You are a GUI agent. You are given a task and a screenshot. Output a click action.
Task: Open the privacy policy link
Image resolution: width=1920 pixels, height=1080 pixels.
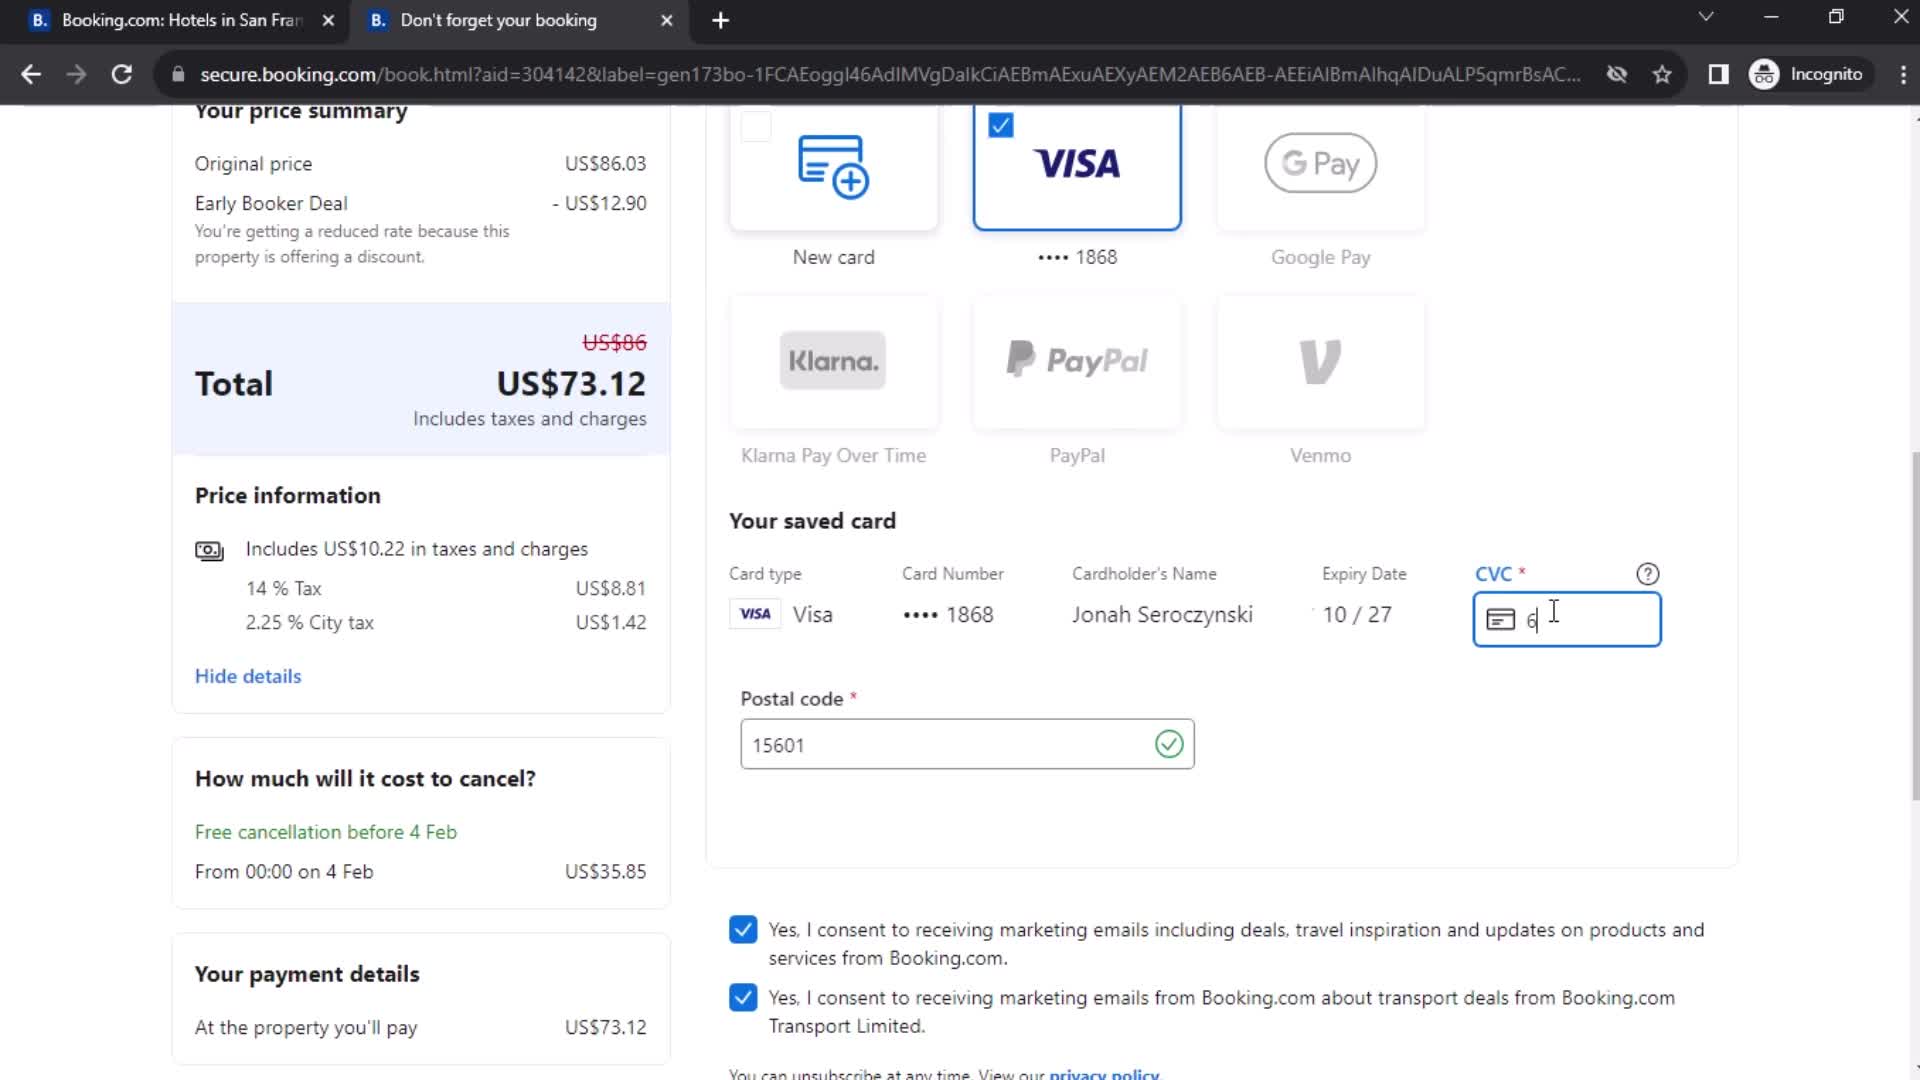coord(1104,1073)
